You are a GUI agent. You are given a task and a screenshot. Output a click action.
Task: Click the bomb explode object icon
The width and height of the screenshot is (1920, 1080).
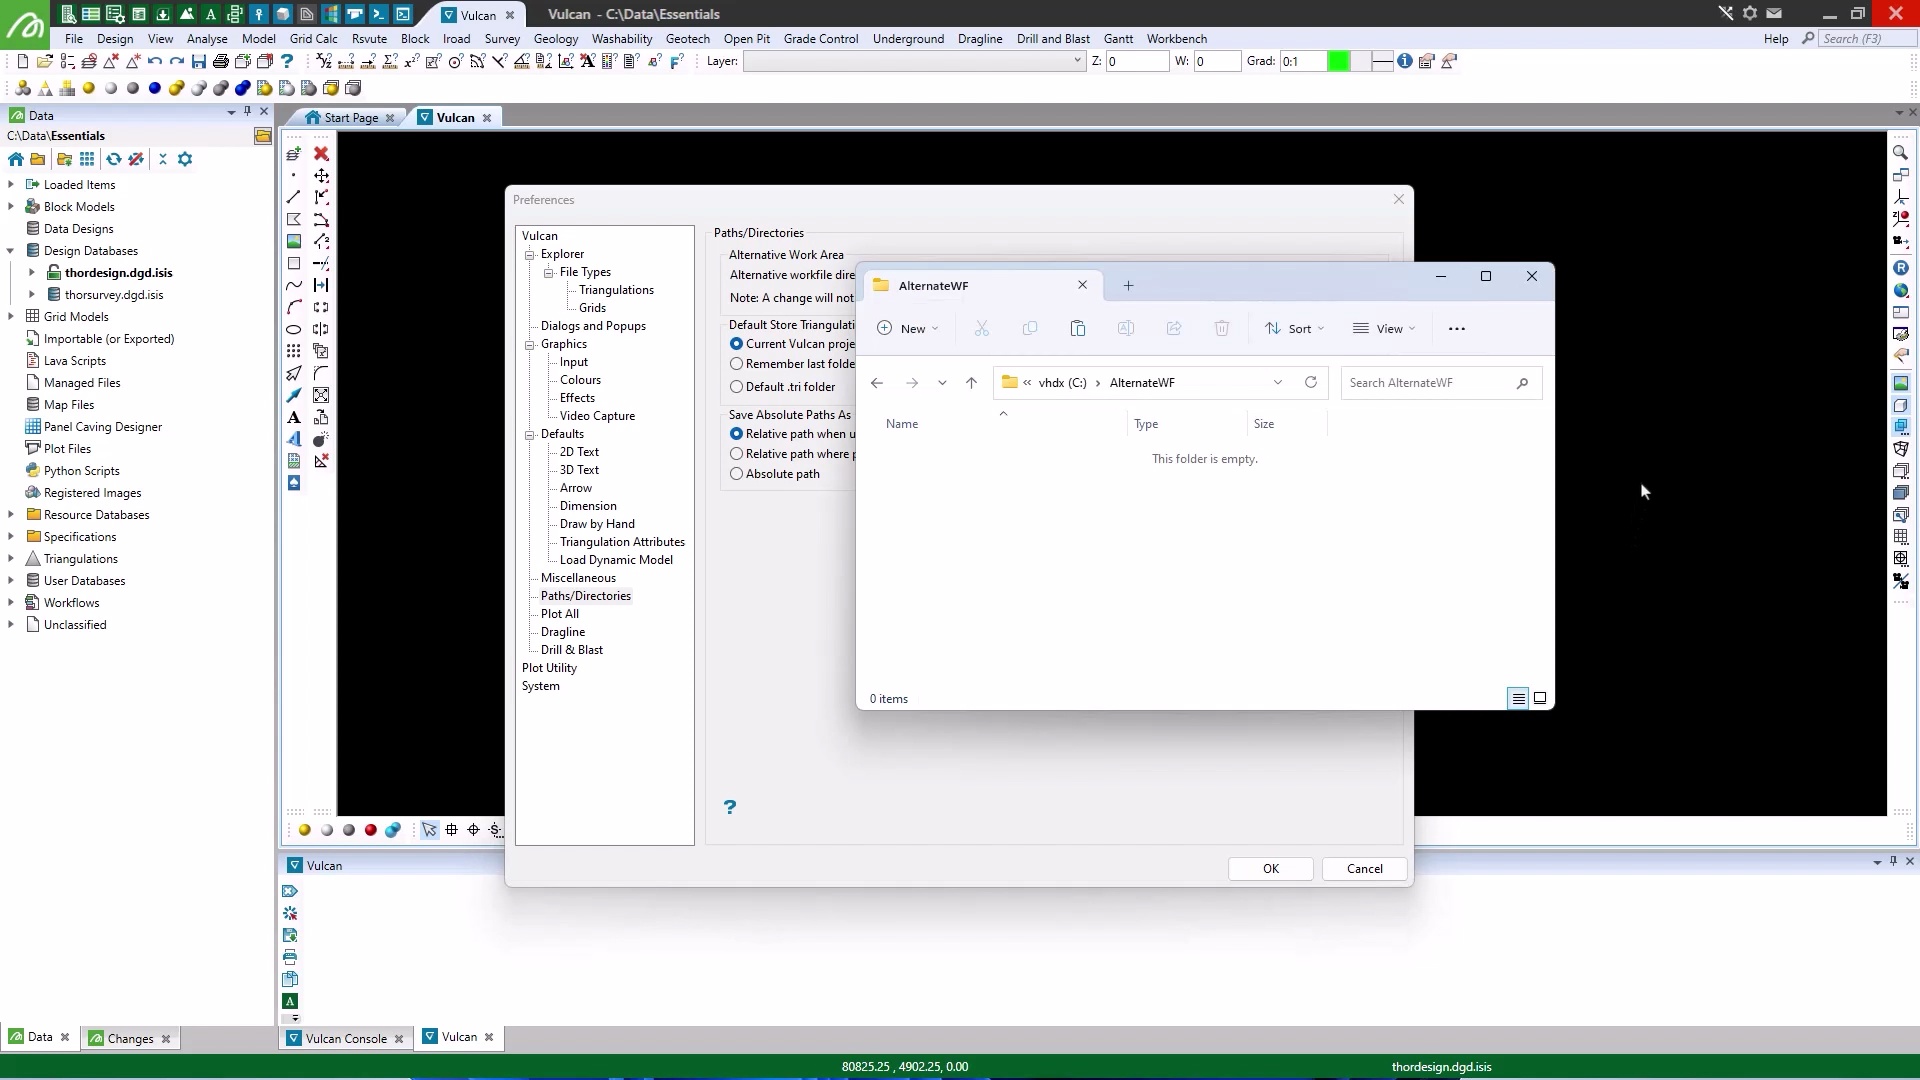321,440
